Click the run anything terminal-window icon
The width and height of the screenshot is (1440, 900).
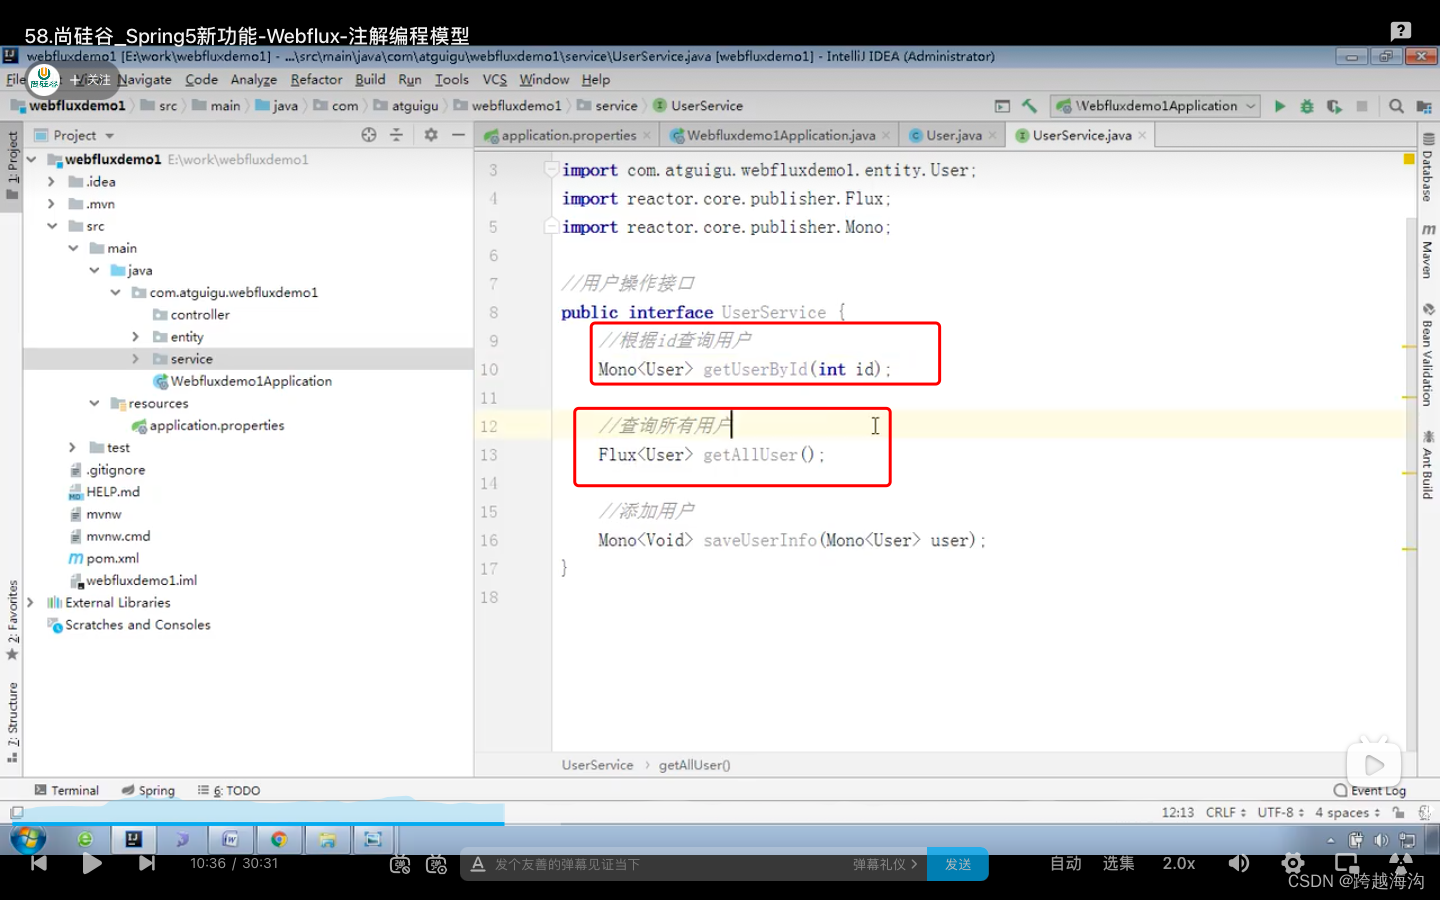coord(1002,106)
